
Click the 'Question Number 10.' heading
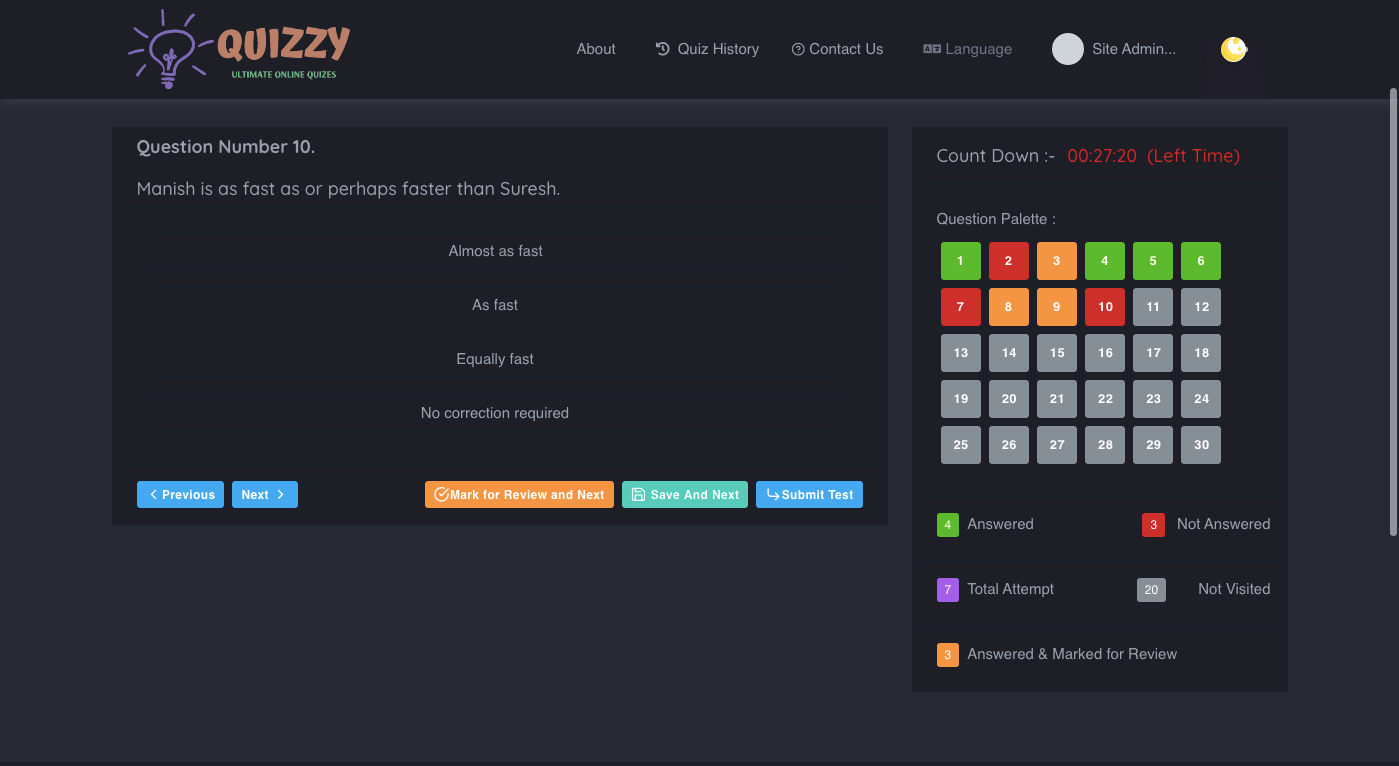(226, 147)
